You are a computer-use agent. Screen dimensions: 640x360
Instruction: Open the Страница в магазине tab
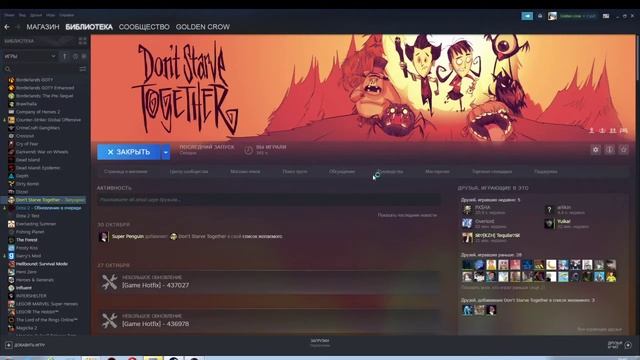[x=126, y=172]
